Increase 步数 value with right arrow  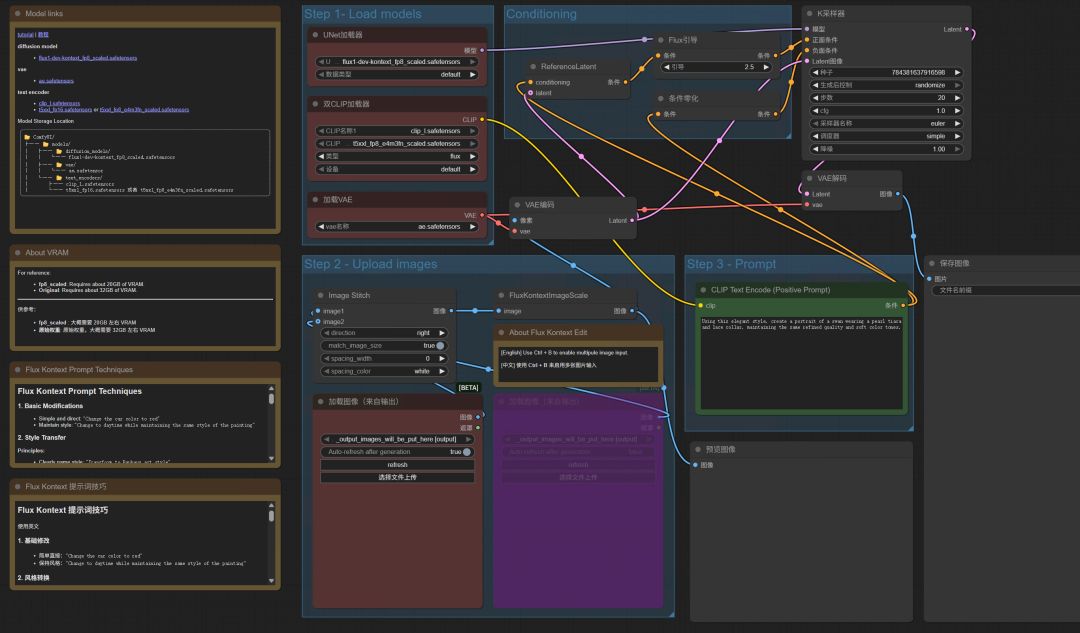tap(958, 98)
